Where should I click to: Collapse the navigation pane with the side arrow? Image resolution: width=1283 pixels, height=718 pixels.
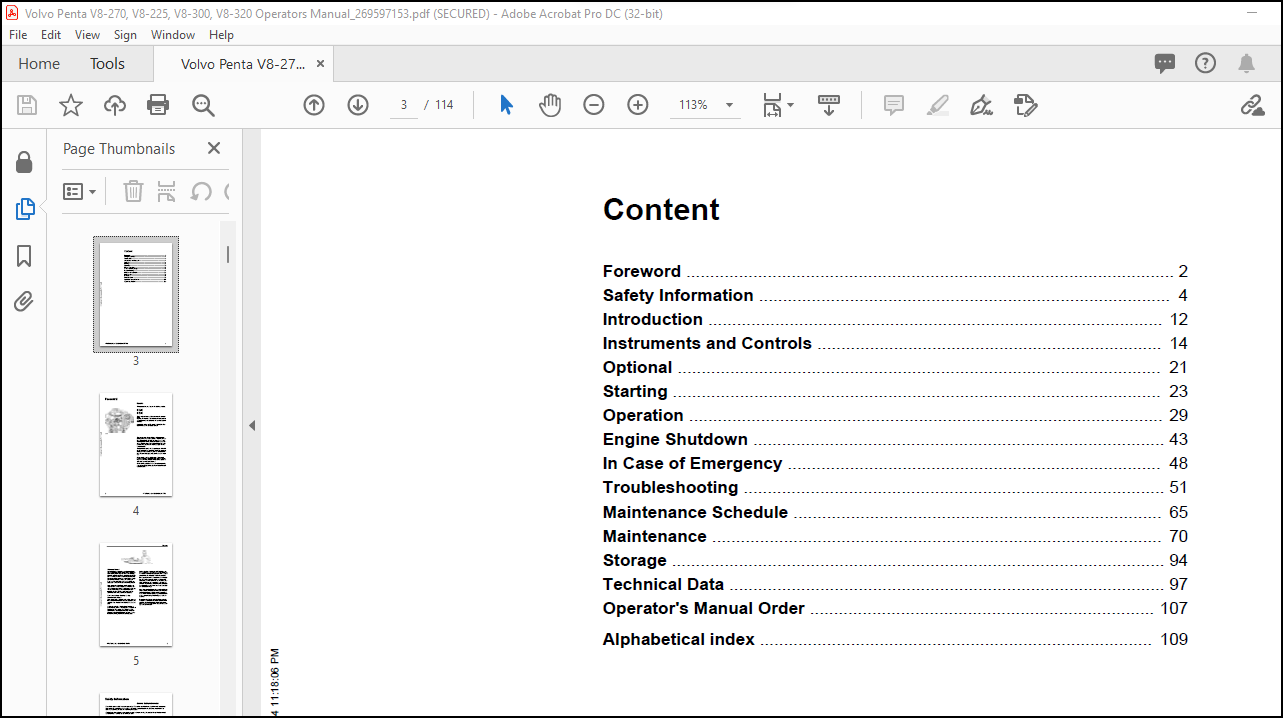pos(252,425)
